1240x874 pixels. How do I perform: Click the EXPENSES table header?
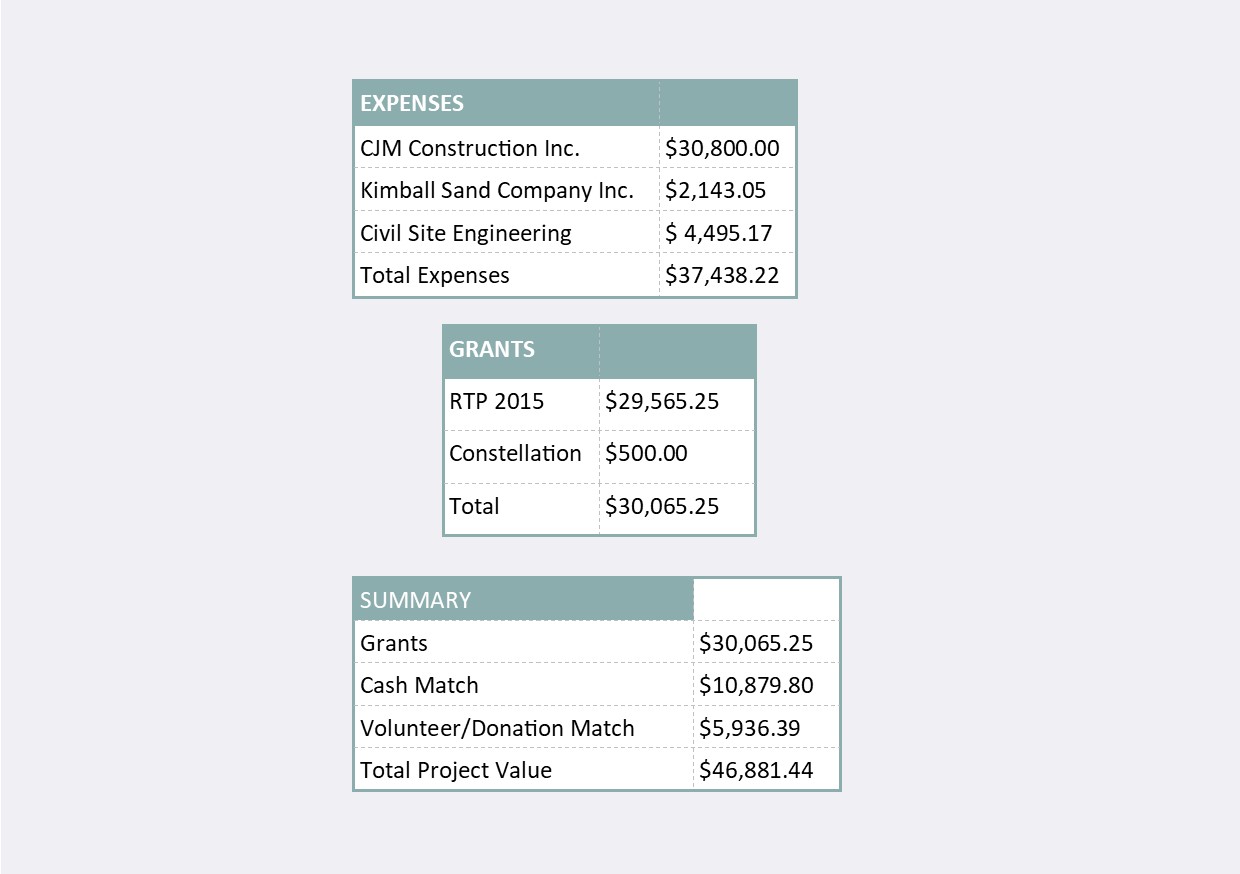412,103
